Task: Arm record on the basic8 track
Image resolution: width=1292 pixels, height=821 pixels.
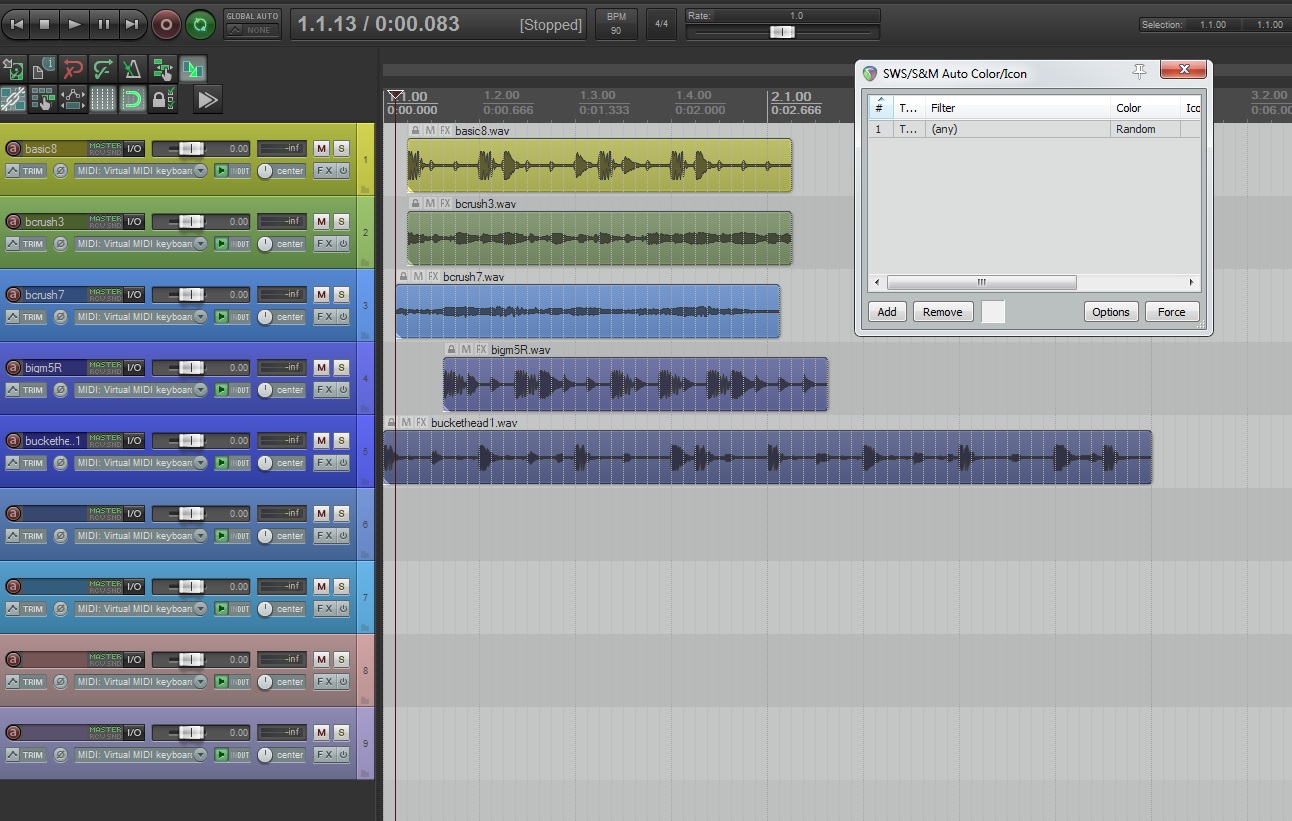Action: tap(13, 149)
